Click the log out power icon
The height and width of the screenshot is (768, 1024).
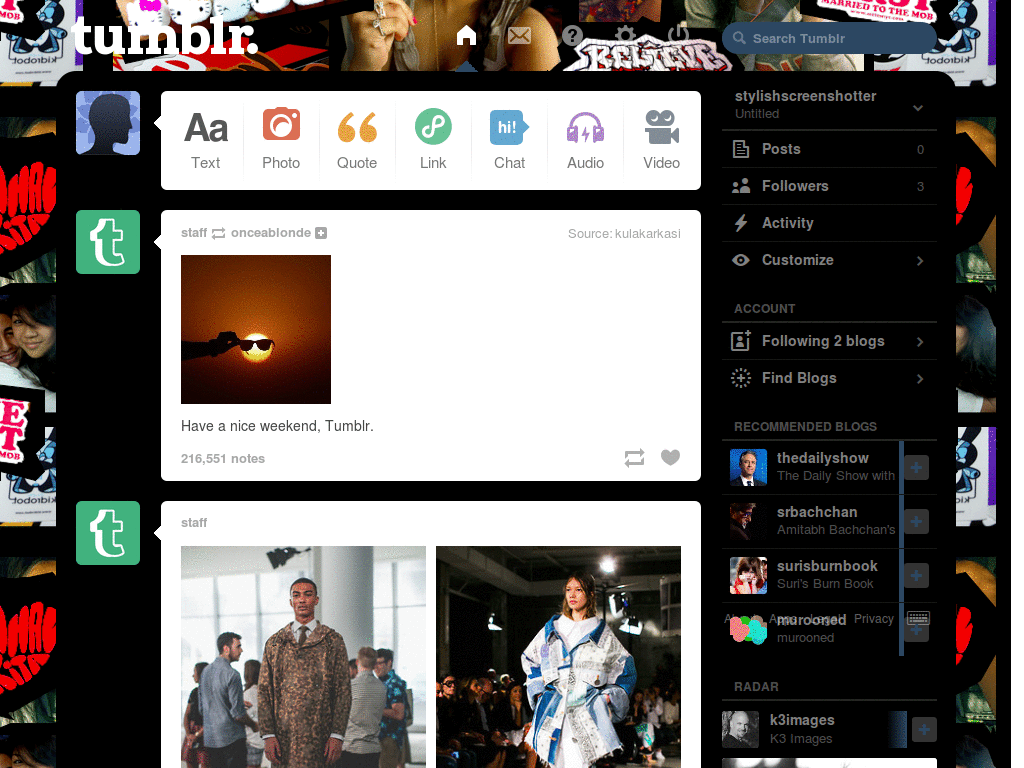tap(679, 35)
